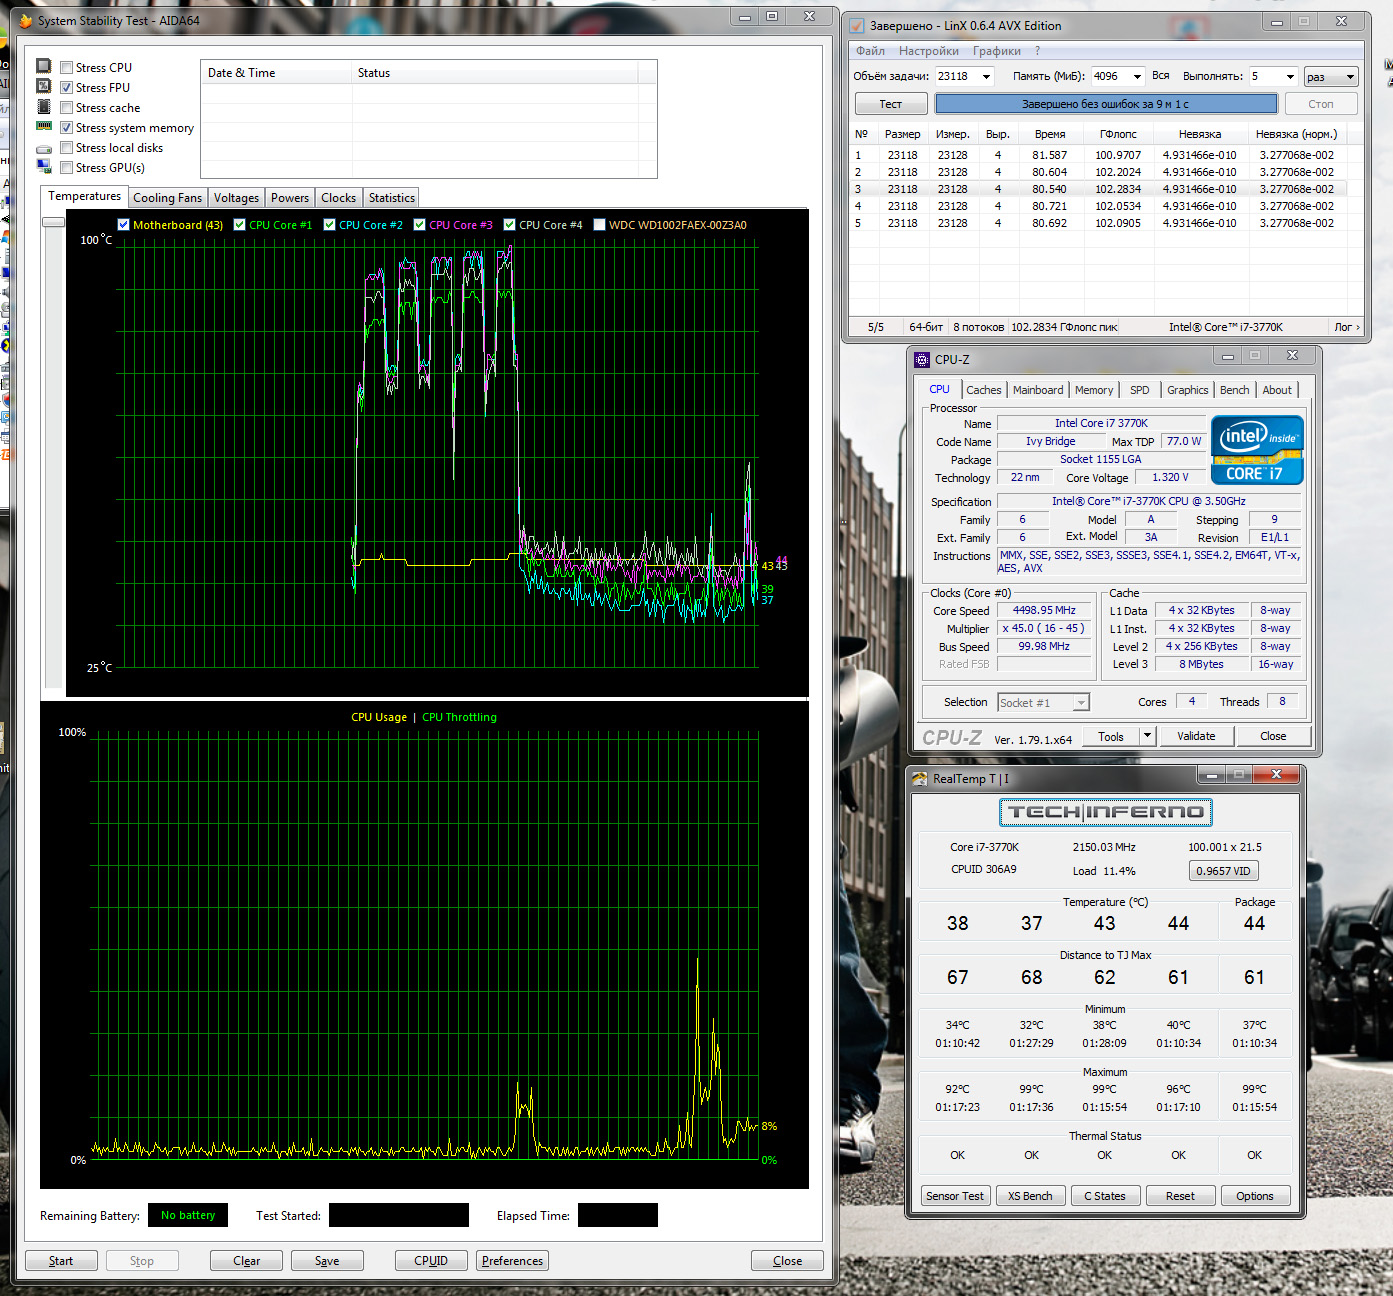Click the Start button in AIDA64
1393x1296 pixels.
61,1261
